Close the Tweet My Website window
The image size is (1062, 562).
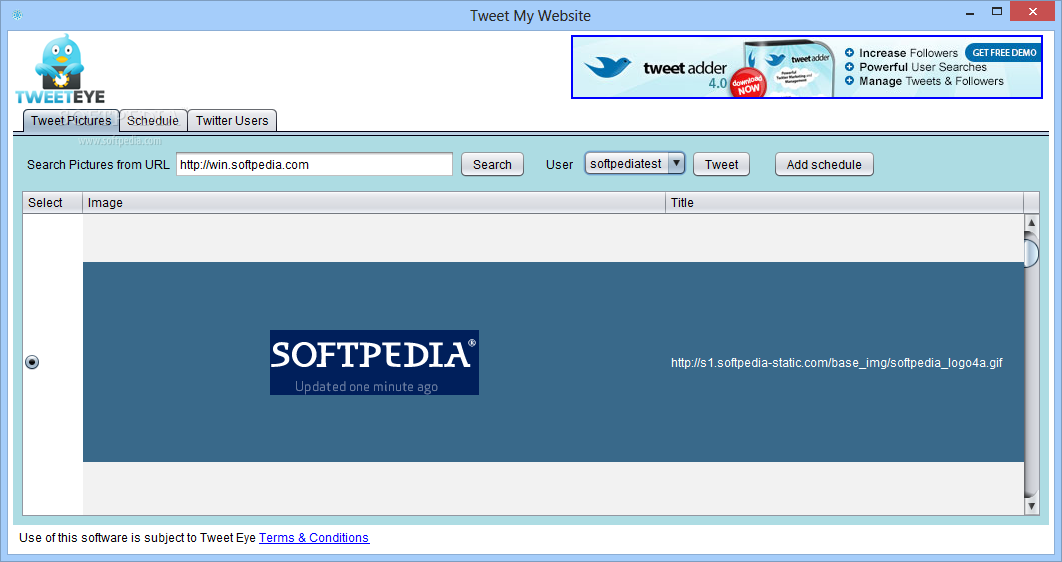coord(1033,12)
